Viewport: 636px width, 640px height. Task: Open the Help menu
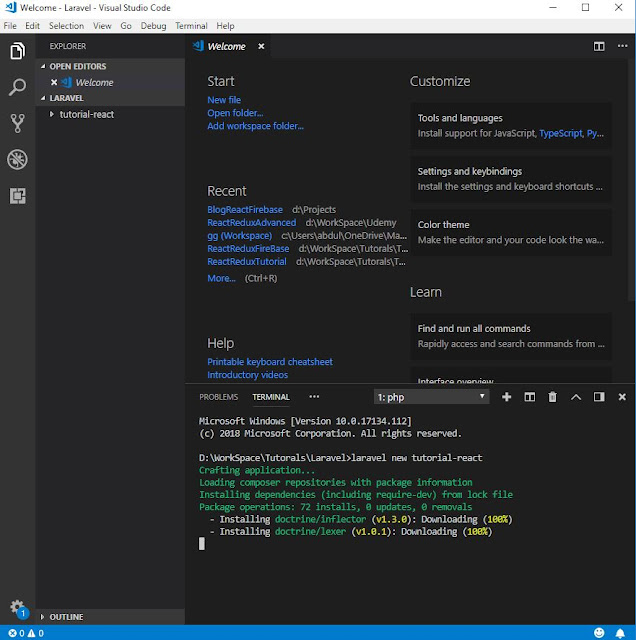[x=225, y=26]
